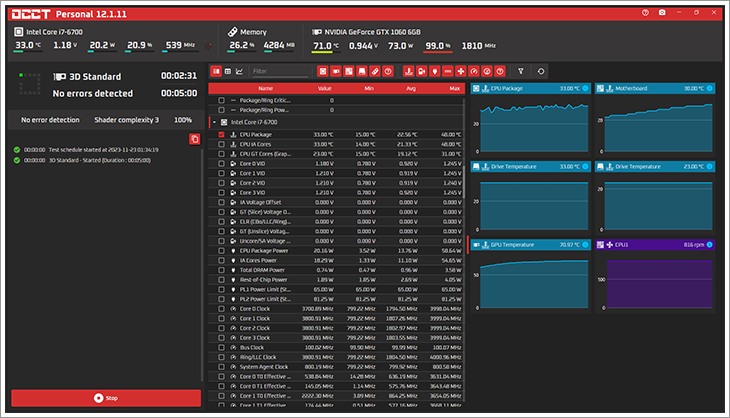Toggle the voltage sensor filter icon
The width and height of the screenshot is (730, 418).
click(421, 71)
